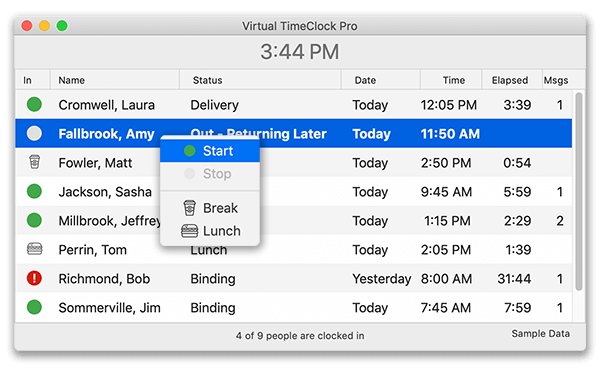The height and width of the screenshot is (369, 602).
Task: Click the vertical scrollbar of the employee list
Action: click(579, 191)
